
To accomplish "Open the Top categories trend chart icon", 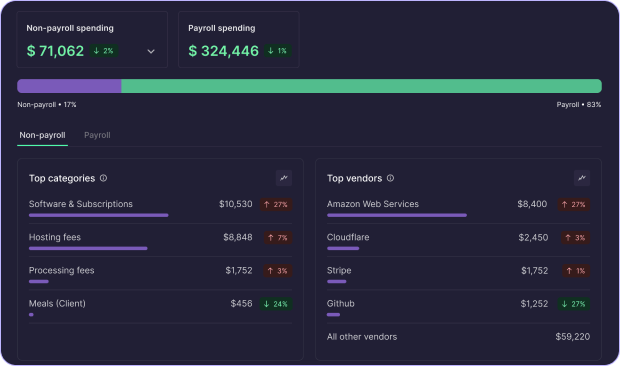I will [x=284, y=178].
